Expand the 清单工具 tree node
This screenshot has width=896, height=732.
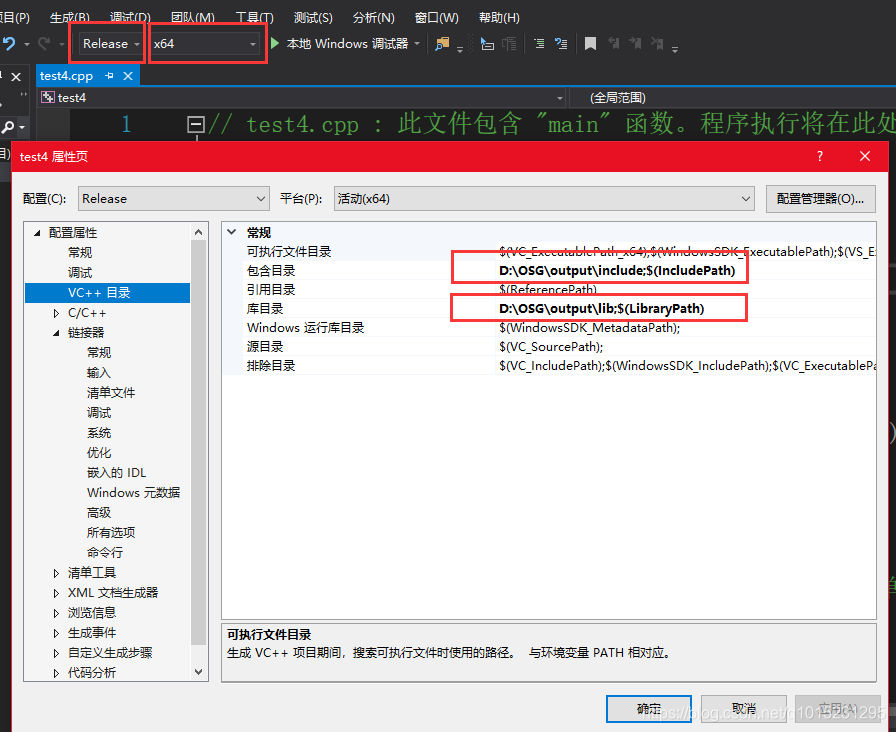56,573
